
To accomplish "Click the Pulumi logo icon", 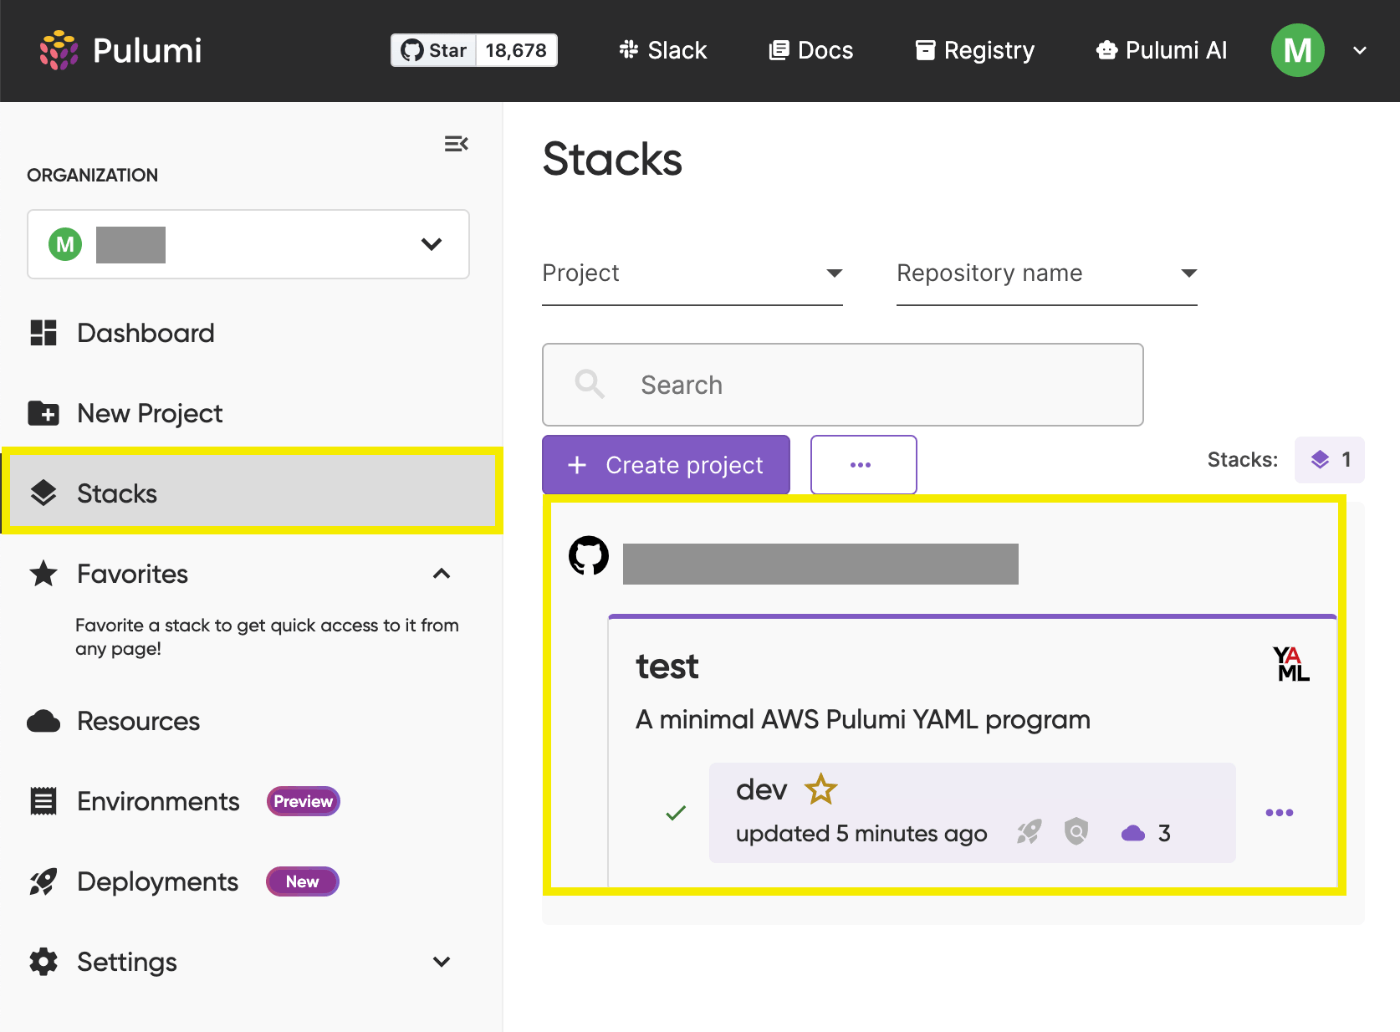I will point(59,50).
